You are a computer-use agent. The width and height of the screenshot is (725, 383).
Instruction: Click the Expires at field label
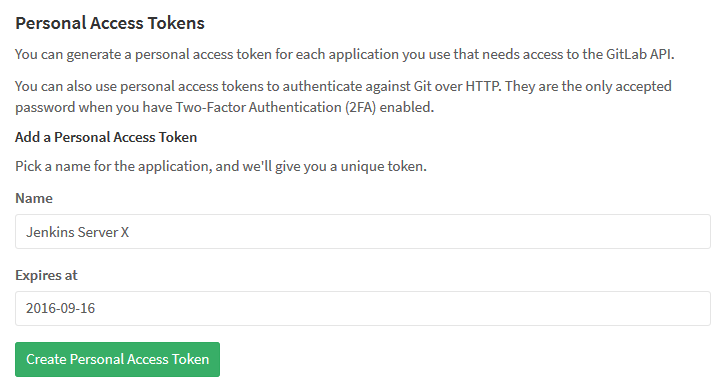tap(46, 275)
